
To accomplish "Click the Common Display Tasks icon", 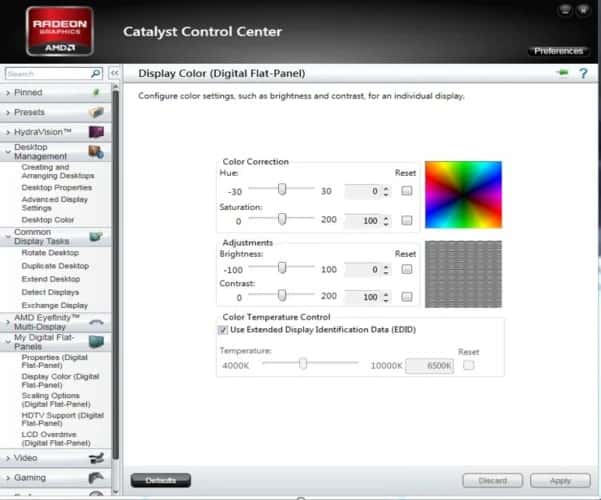I will [x=96, y=237].
